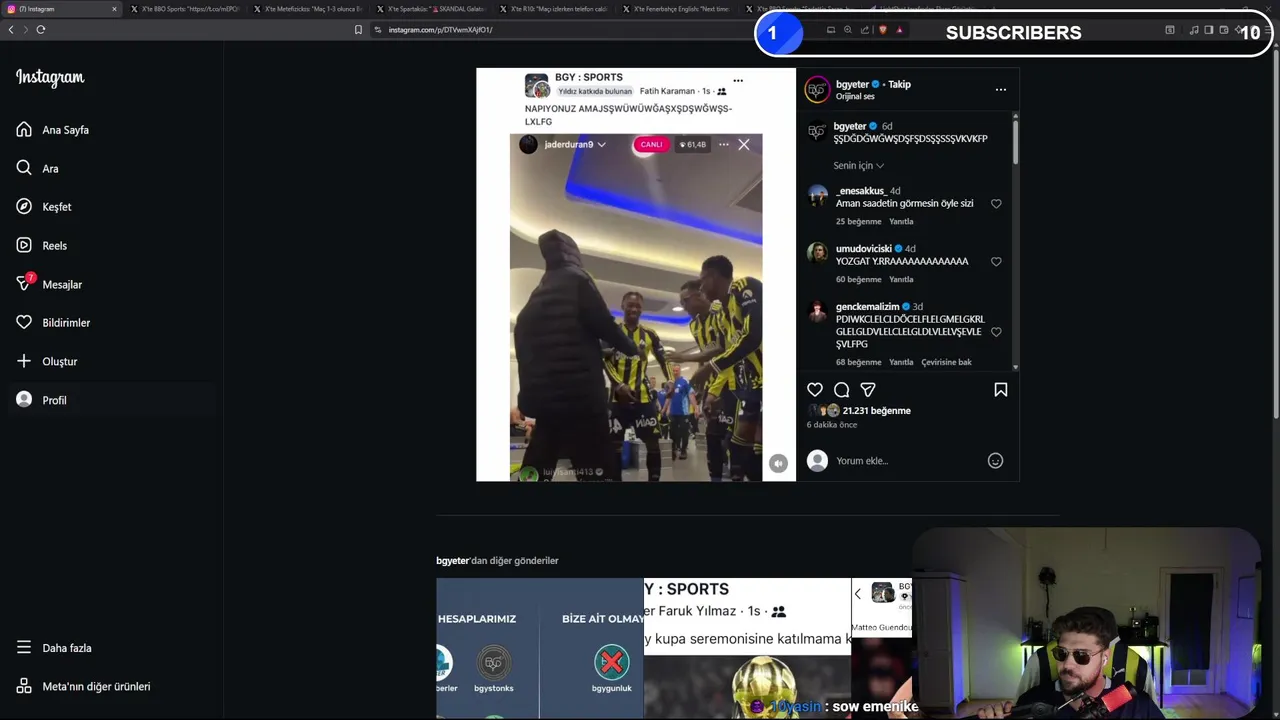Click the 6 dakika önce timestamp
Viewport: 1280px width, 720px height.
click(x=832, y=425)
